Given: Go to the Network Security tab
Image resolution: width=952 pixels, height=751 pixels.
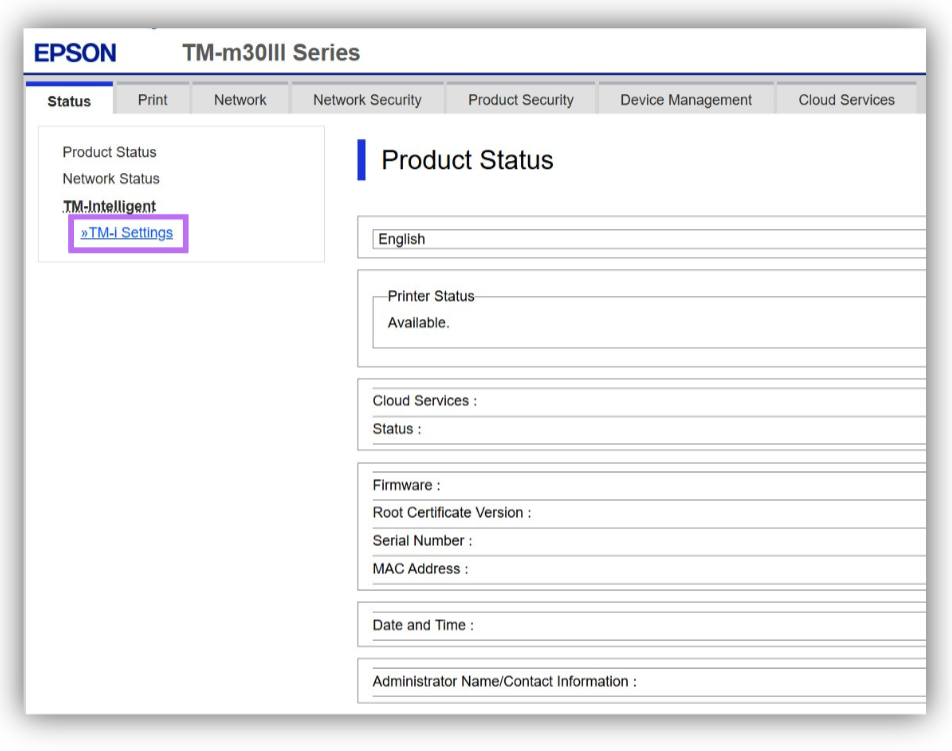Looking at the screenshot, I should tap(367, 99).
